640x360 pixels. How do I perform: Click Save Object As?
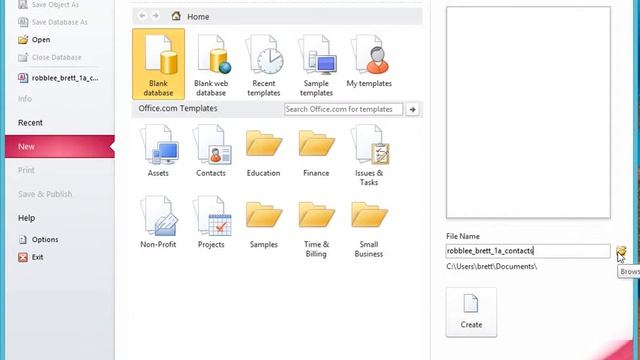[48, 5]
